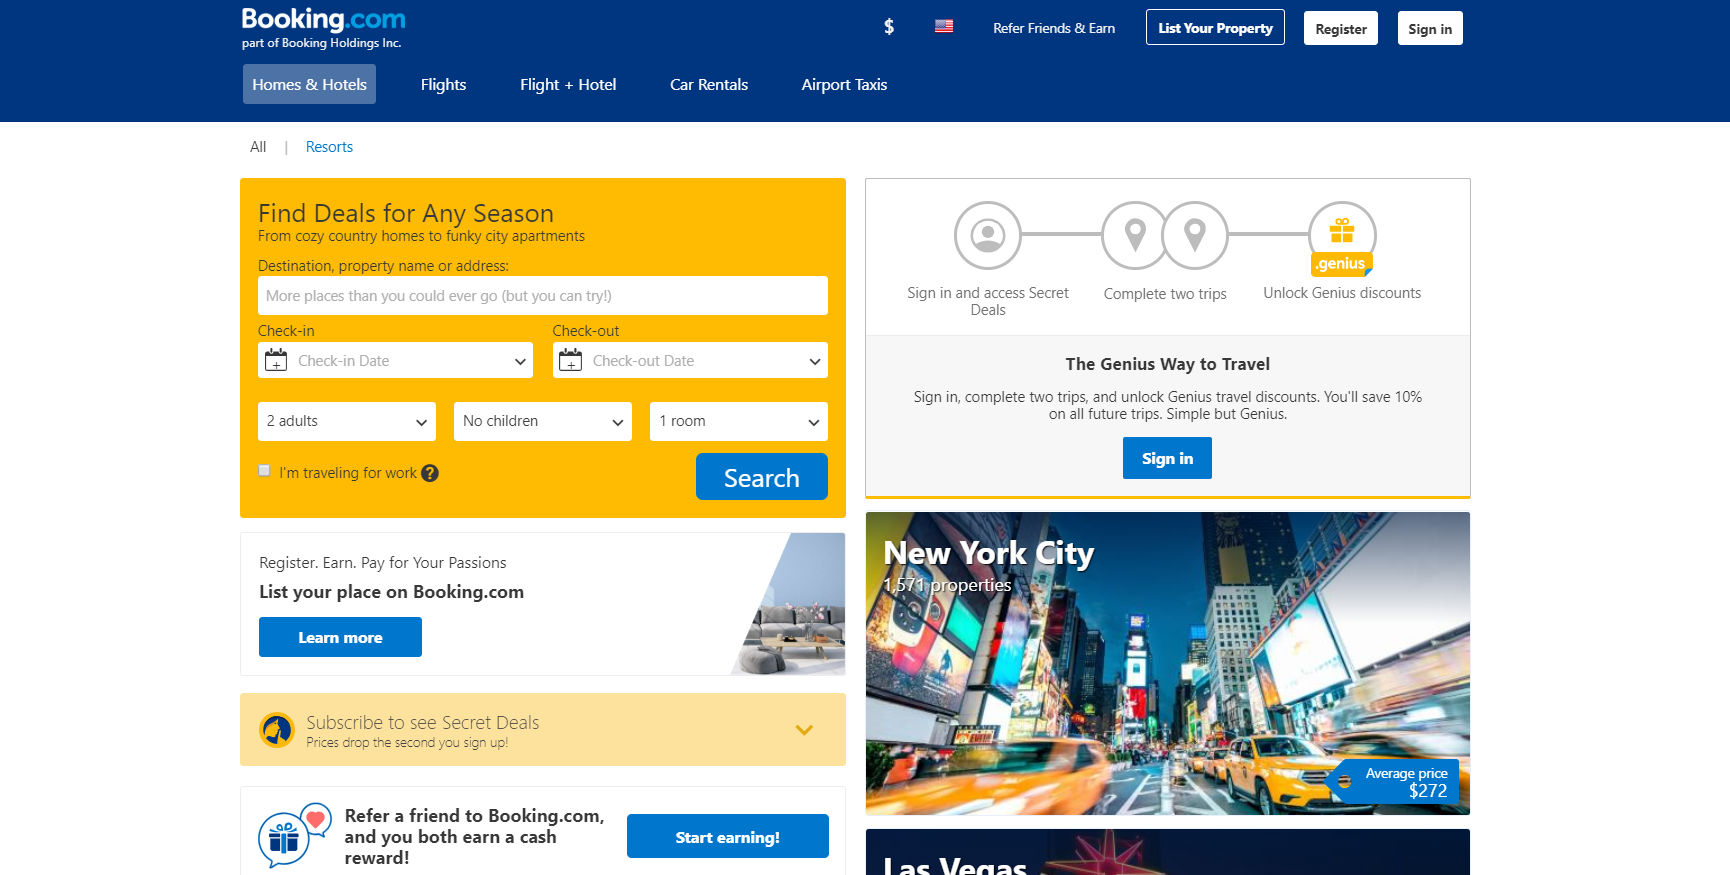1730x875 pixels.
Task: Open the No children dropdown
Action: coord(543,421)
